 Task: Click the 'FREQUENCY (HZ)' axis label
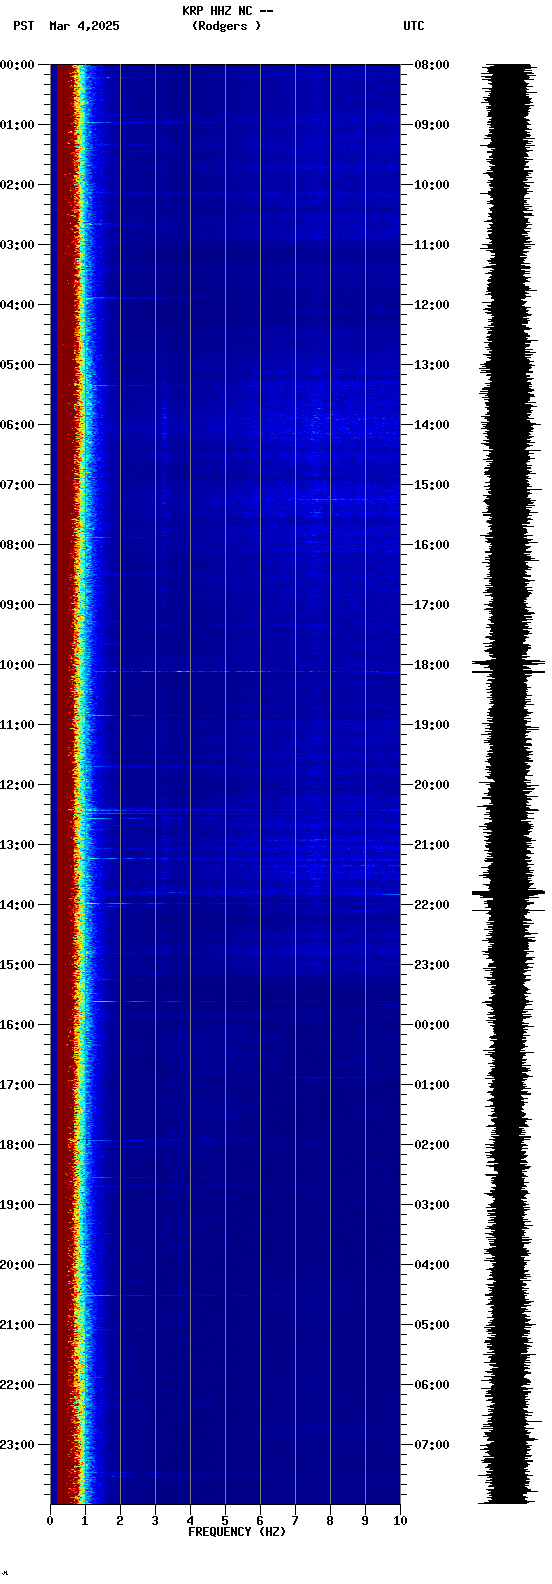click(237, 1532)
